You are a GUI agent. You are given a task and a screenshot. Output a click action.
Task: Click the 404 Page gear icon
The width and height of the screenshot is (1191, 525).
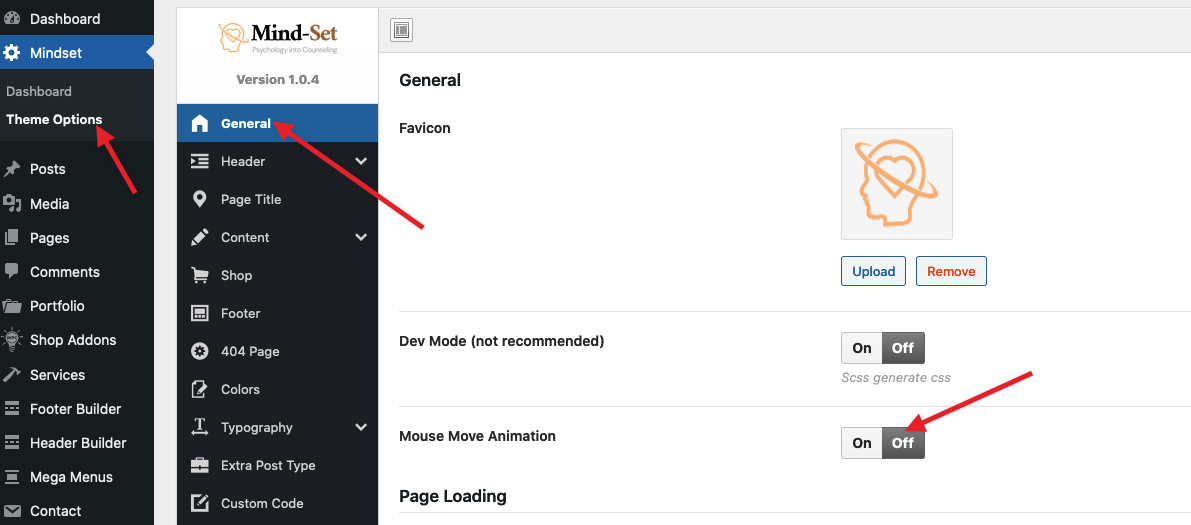200,351
